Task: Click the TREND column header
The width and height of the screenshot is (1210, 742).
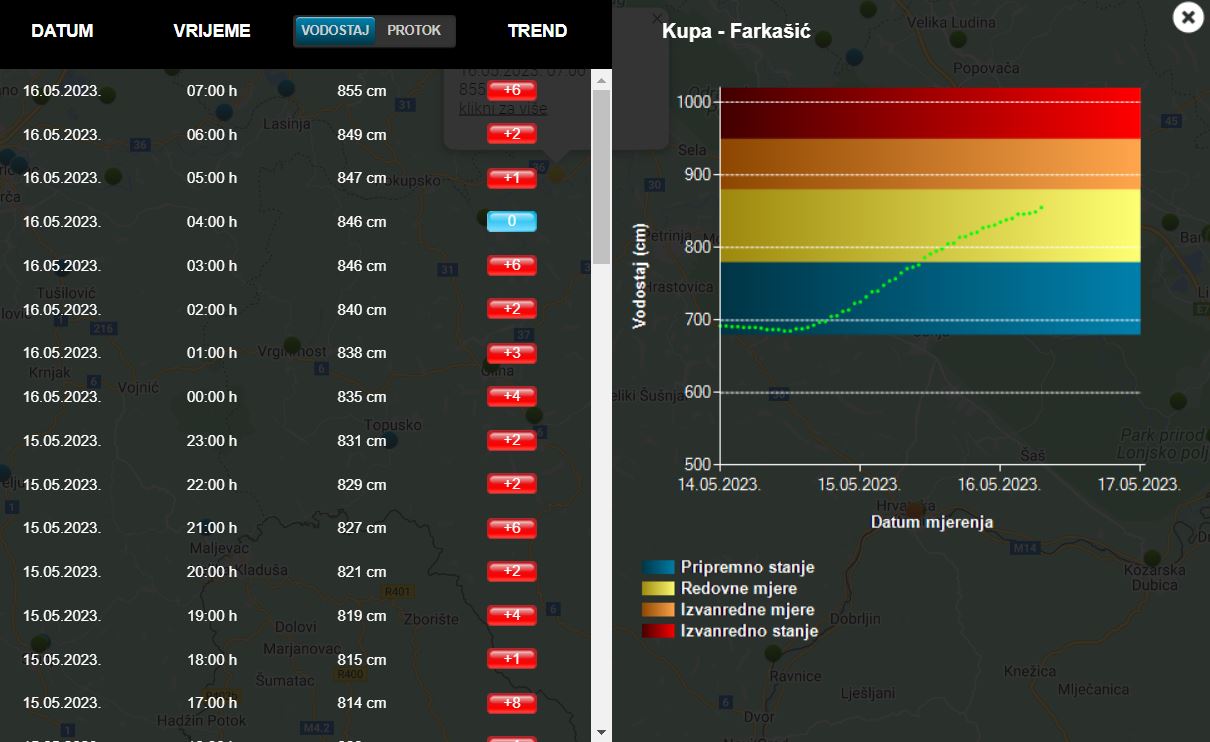Action: [537, 31]
